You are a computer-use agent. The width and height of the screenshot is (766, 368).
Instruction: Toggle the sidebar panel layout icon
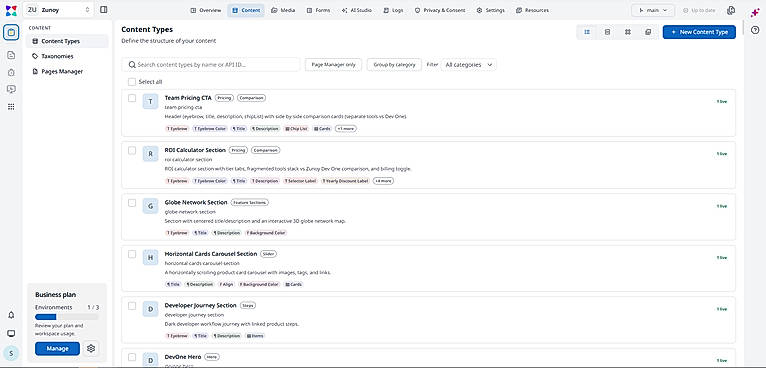pyautogui.click(x=104, y=10)
